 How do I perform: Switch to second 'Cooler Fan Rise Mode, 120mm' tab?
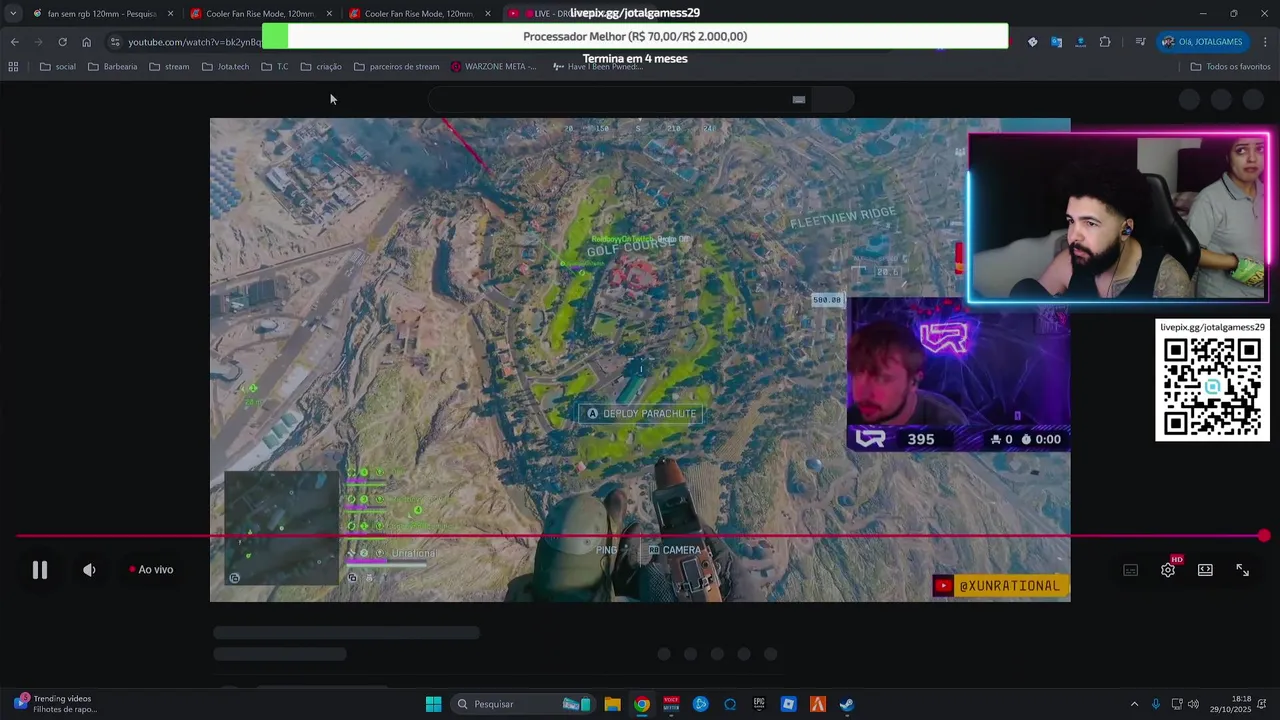418,14
